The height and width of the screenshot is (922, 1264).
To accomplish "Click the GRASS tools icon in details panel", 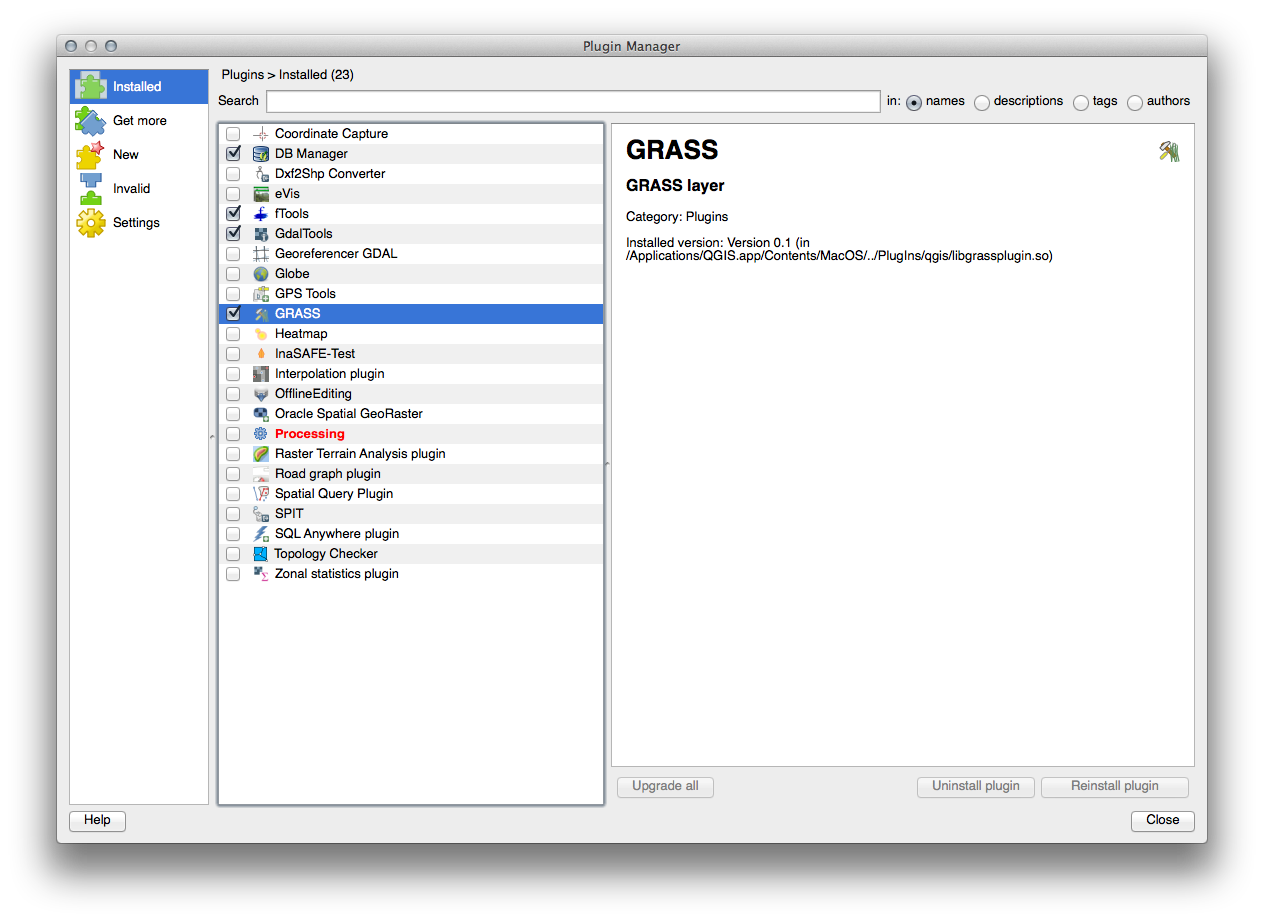I will click(x=1169, y=151).
